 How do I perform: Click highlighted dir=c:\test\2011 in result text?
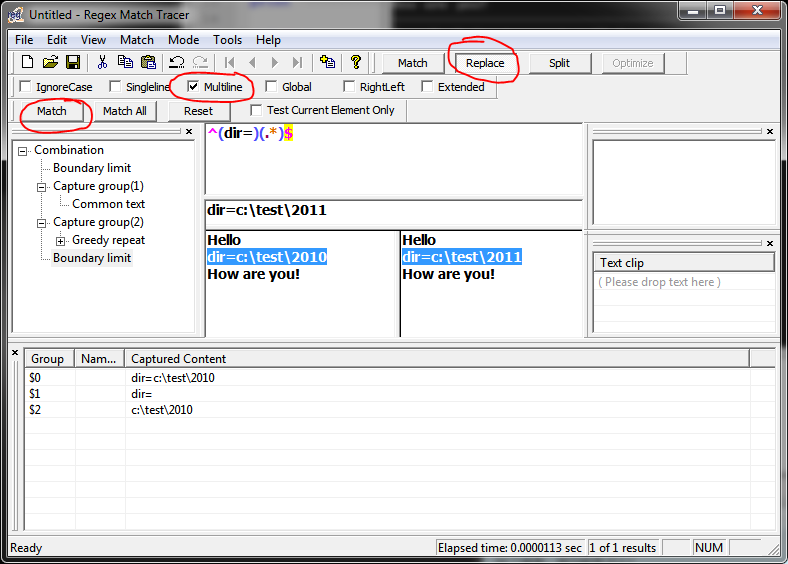click(462, 257)
